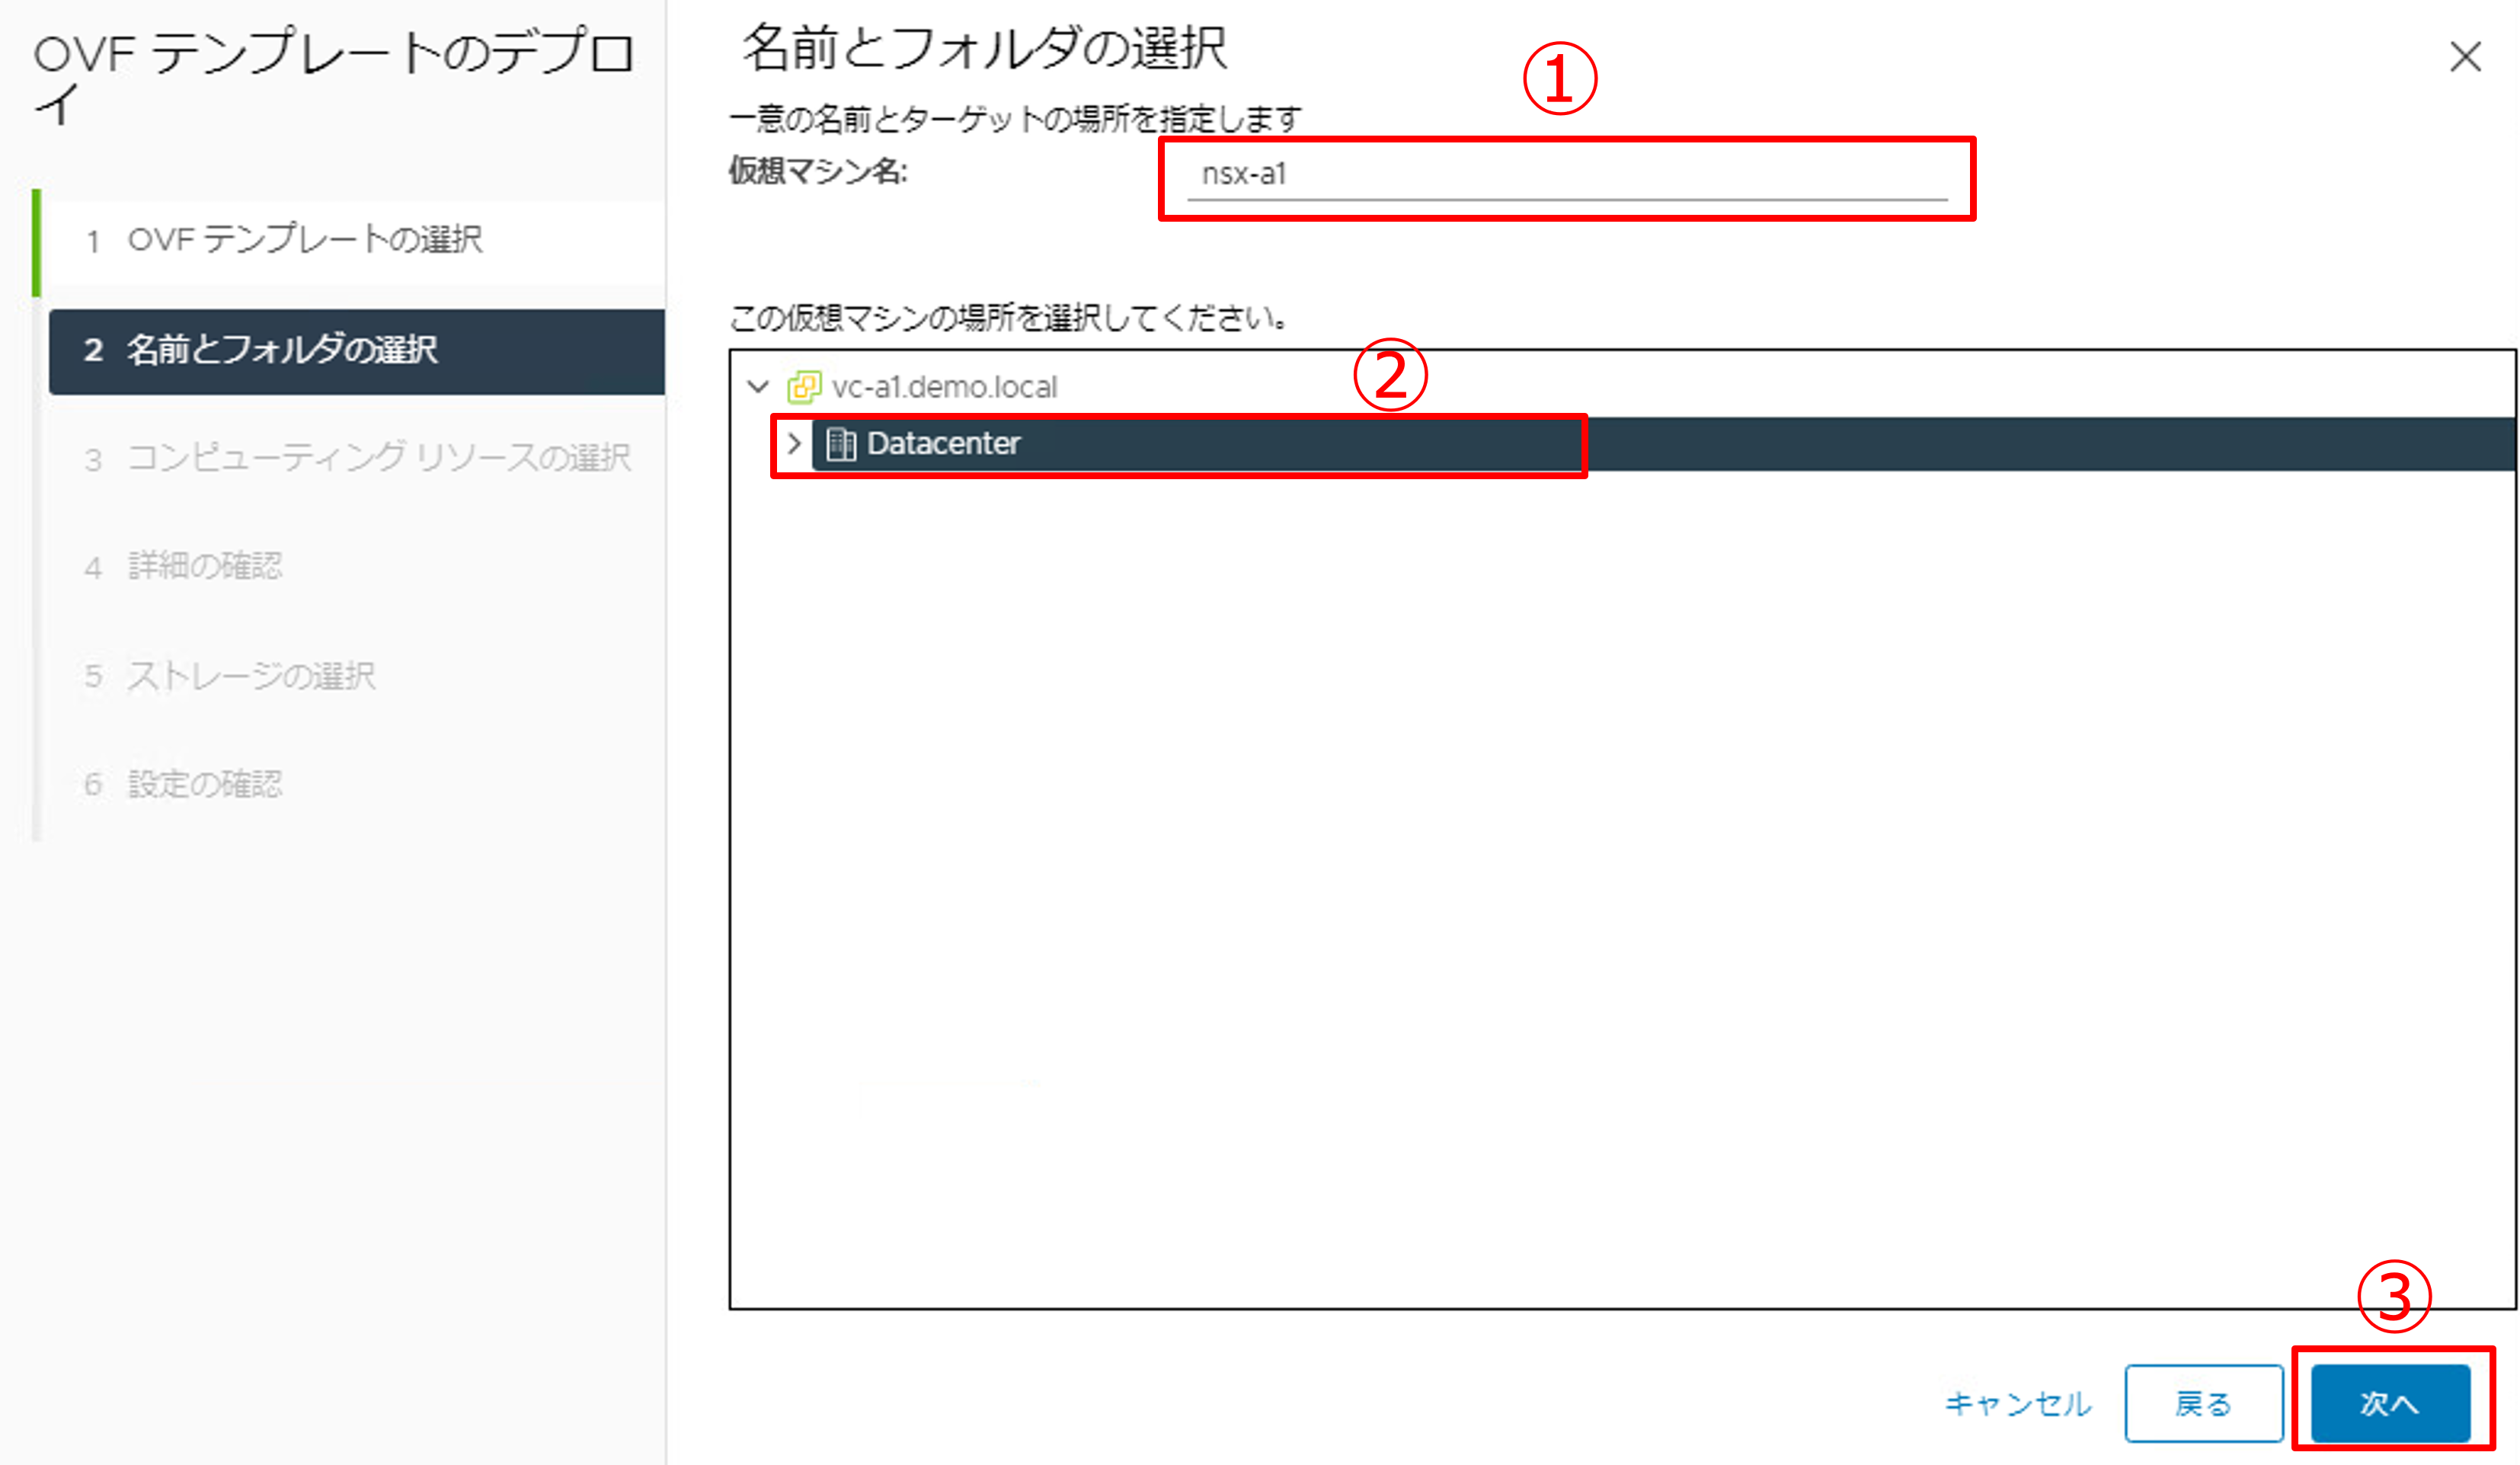Go to step 1 OVF テンプレートの選択

pos(305,240)
